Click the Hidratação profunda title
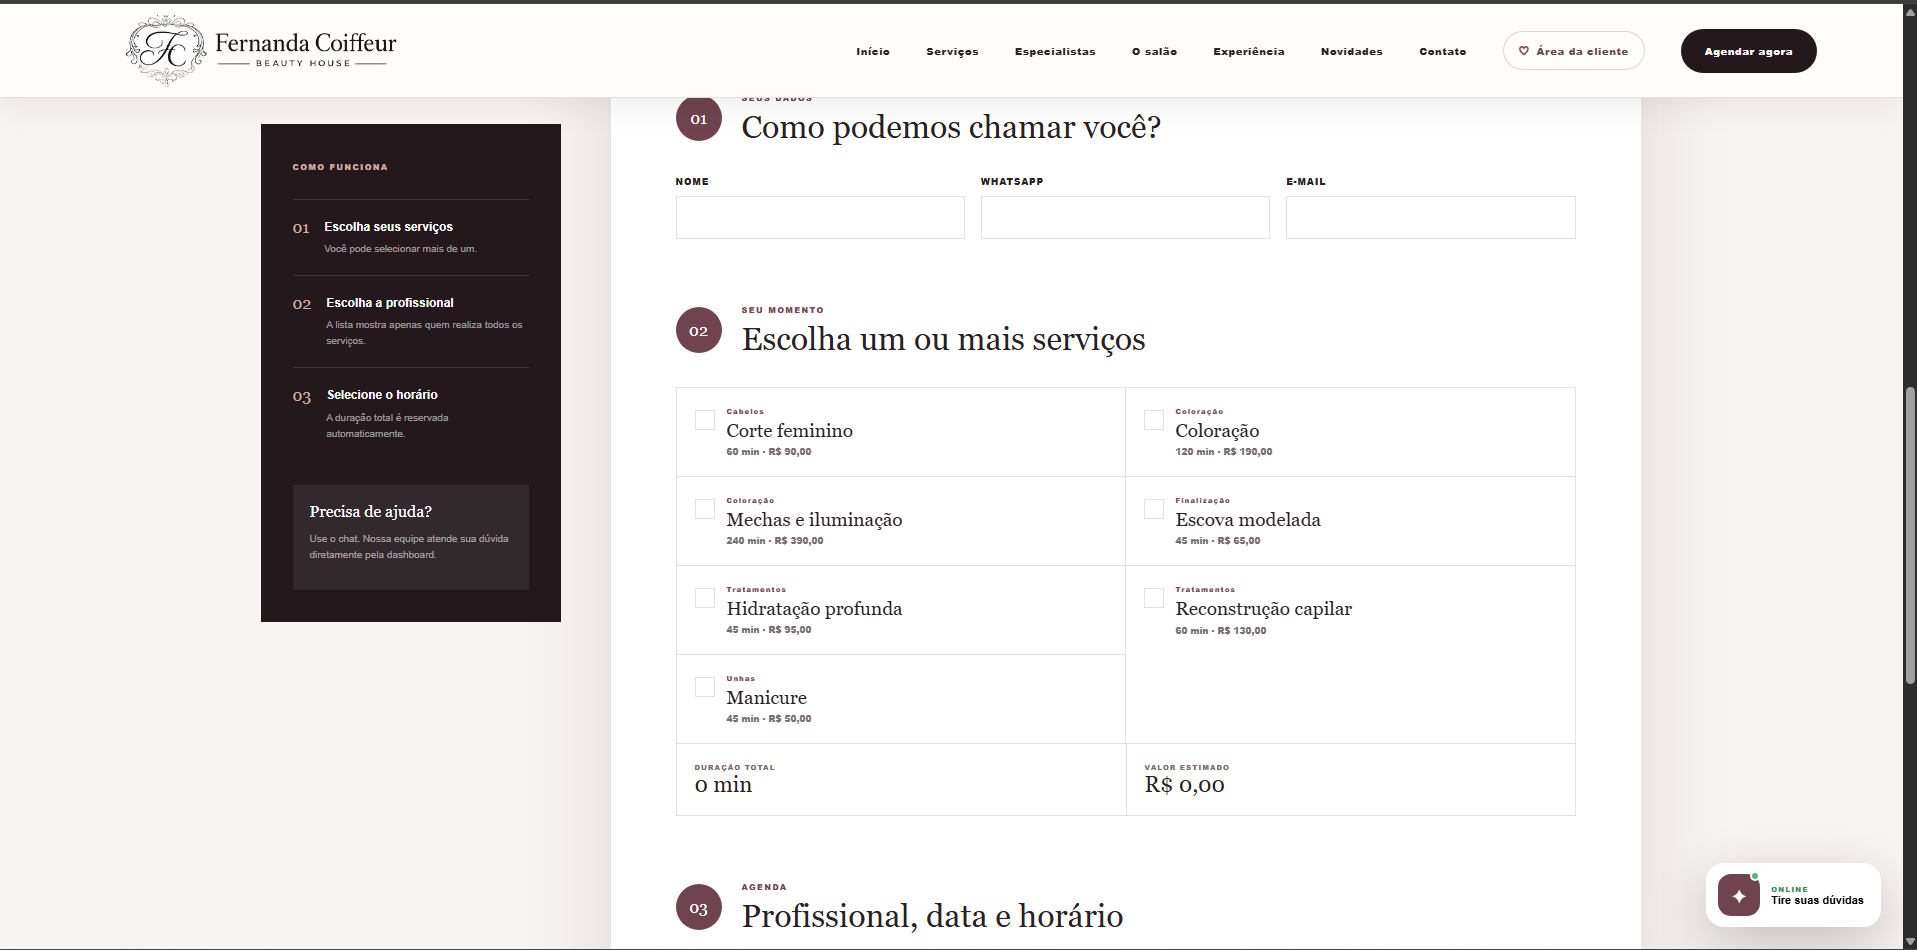 [814, 609]
